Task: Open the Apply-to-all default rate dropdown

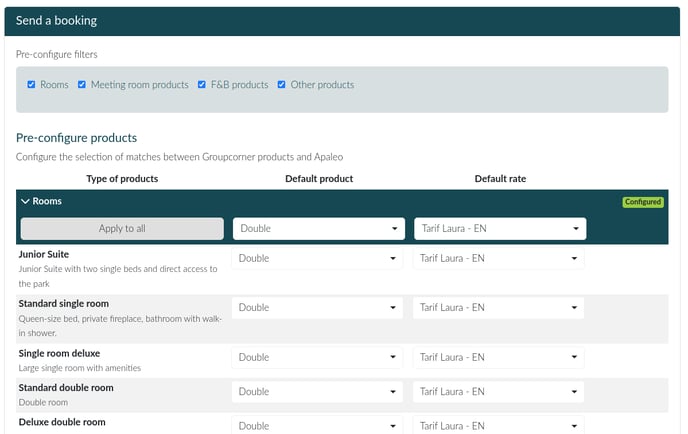Action: click(500, 229)
